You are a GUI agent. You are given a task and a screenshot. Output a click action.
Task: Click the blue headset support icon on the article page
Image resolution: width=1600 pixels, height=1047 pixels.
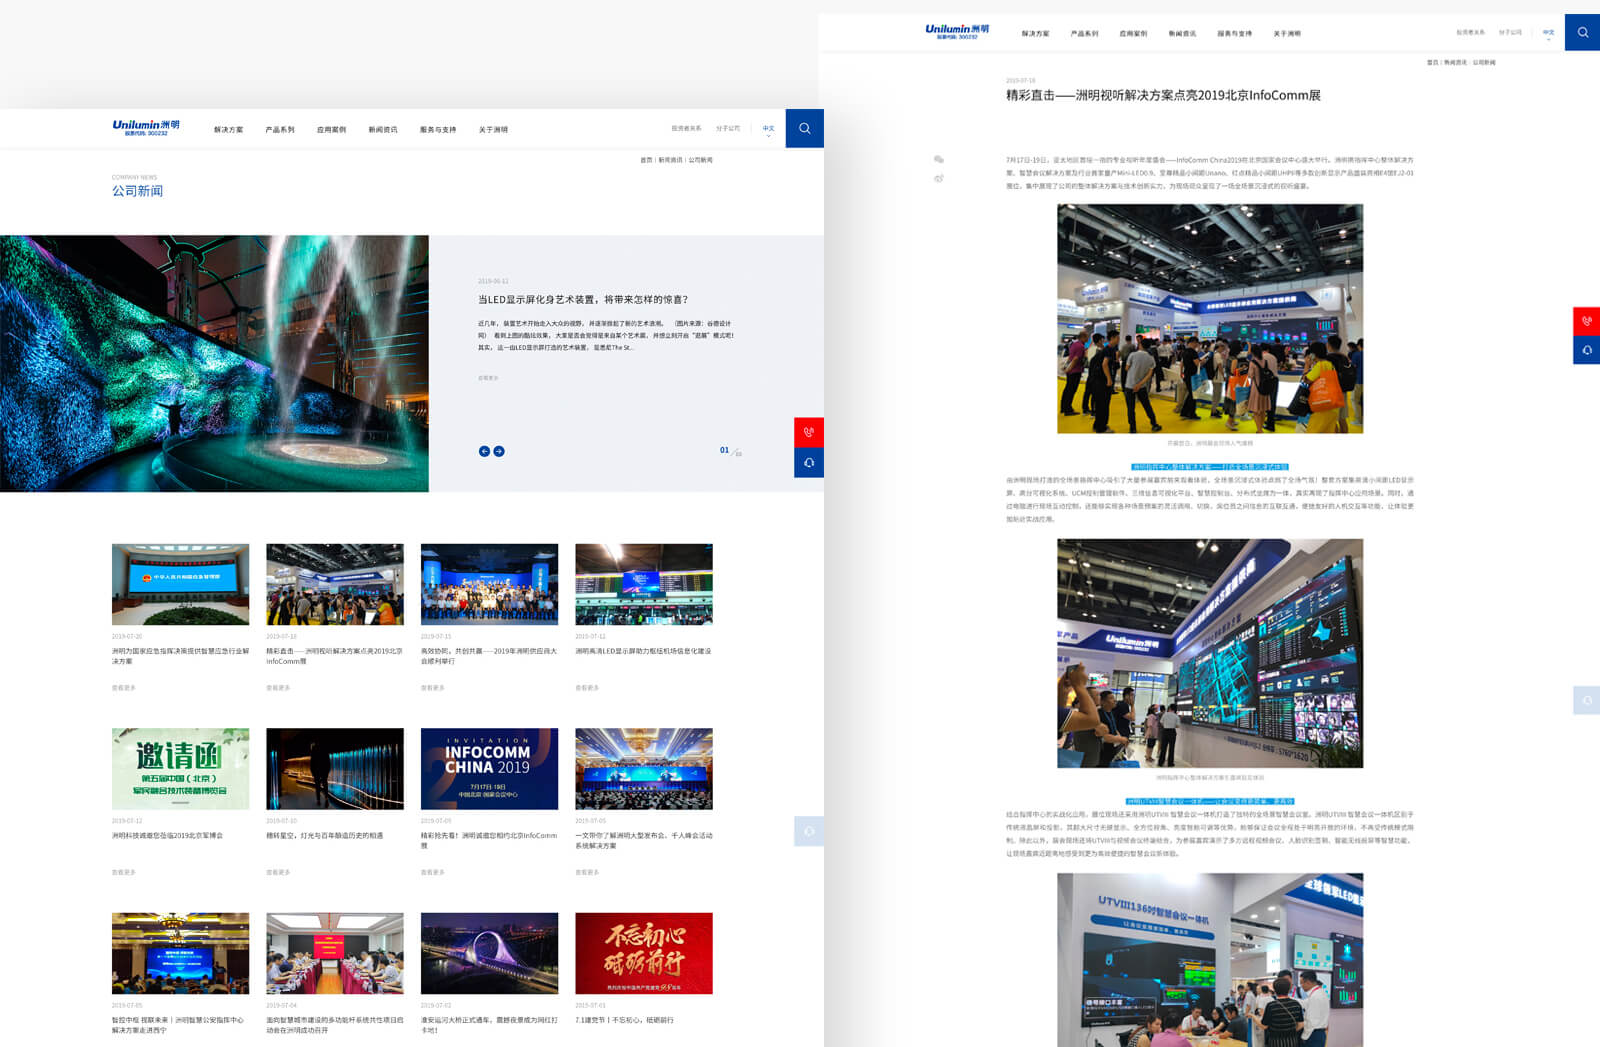[1586, 350]
